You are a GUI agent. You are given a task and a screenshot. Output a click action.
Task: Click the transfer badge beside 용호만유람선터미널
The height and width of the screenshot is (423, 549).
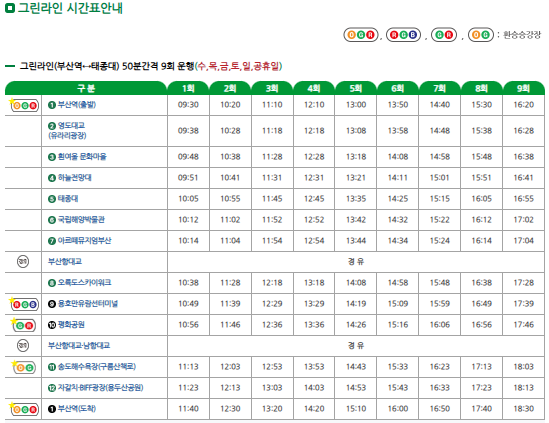pos(24,304)
